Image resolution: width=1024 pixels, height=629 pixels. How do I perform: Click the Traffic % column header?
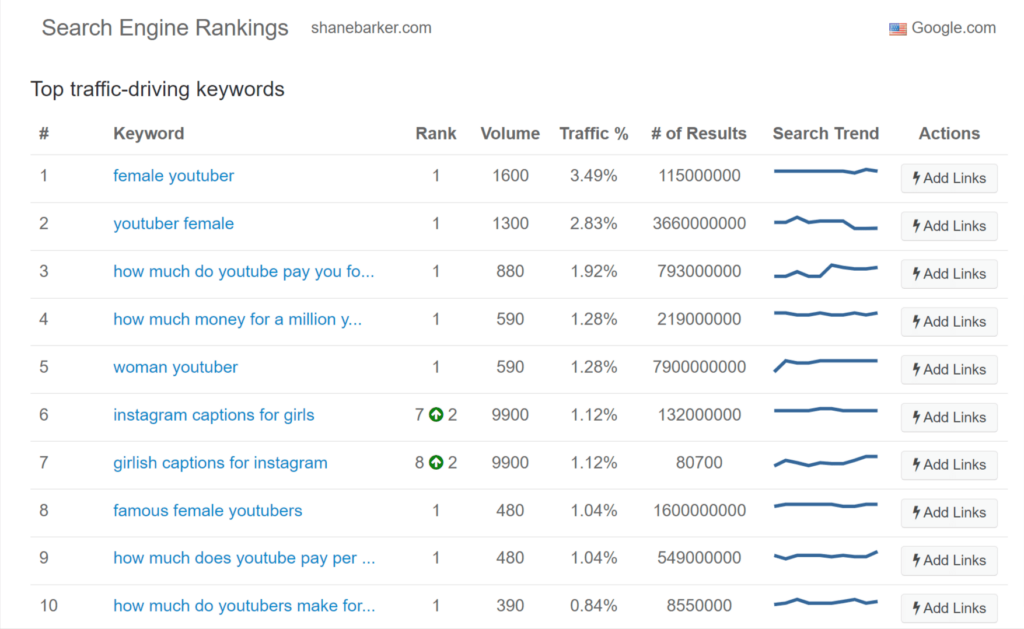click(594, 133)
